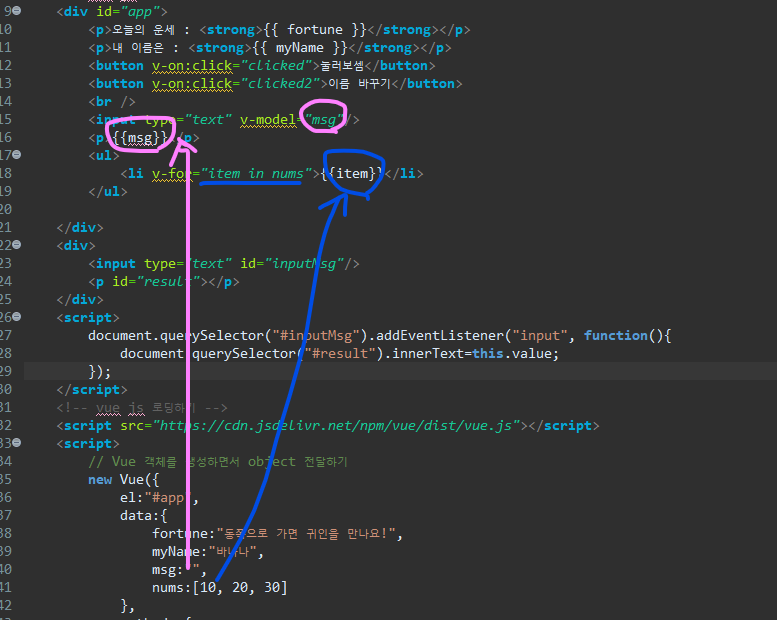The height and width of the screenshot is (620, 777).
Task: Click the "item in nums" v-for value
Action: [x=256, y=173]
